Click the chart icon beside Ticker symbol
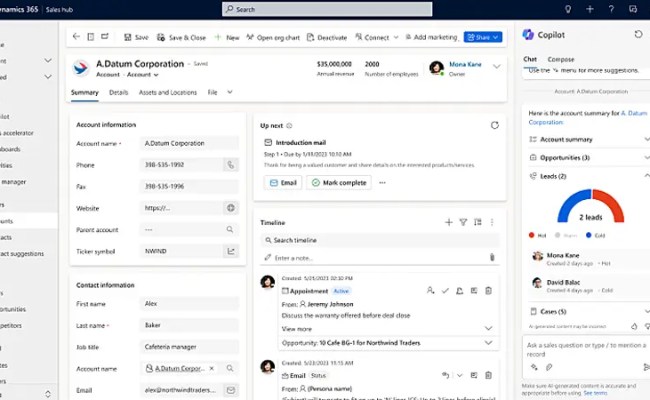The image size is (650, 400). (x=230, y=251)
